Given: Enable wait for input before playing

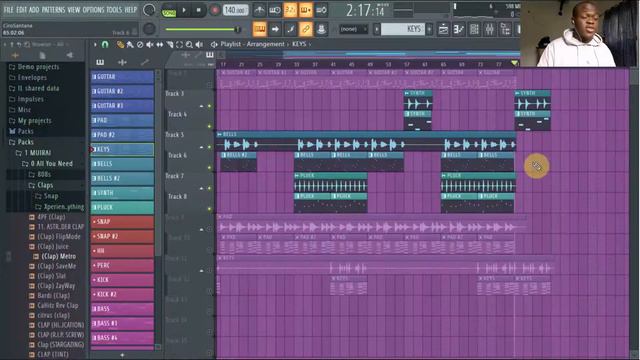Looking at the screenshot, I should [275, 10].
